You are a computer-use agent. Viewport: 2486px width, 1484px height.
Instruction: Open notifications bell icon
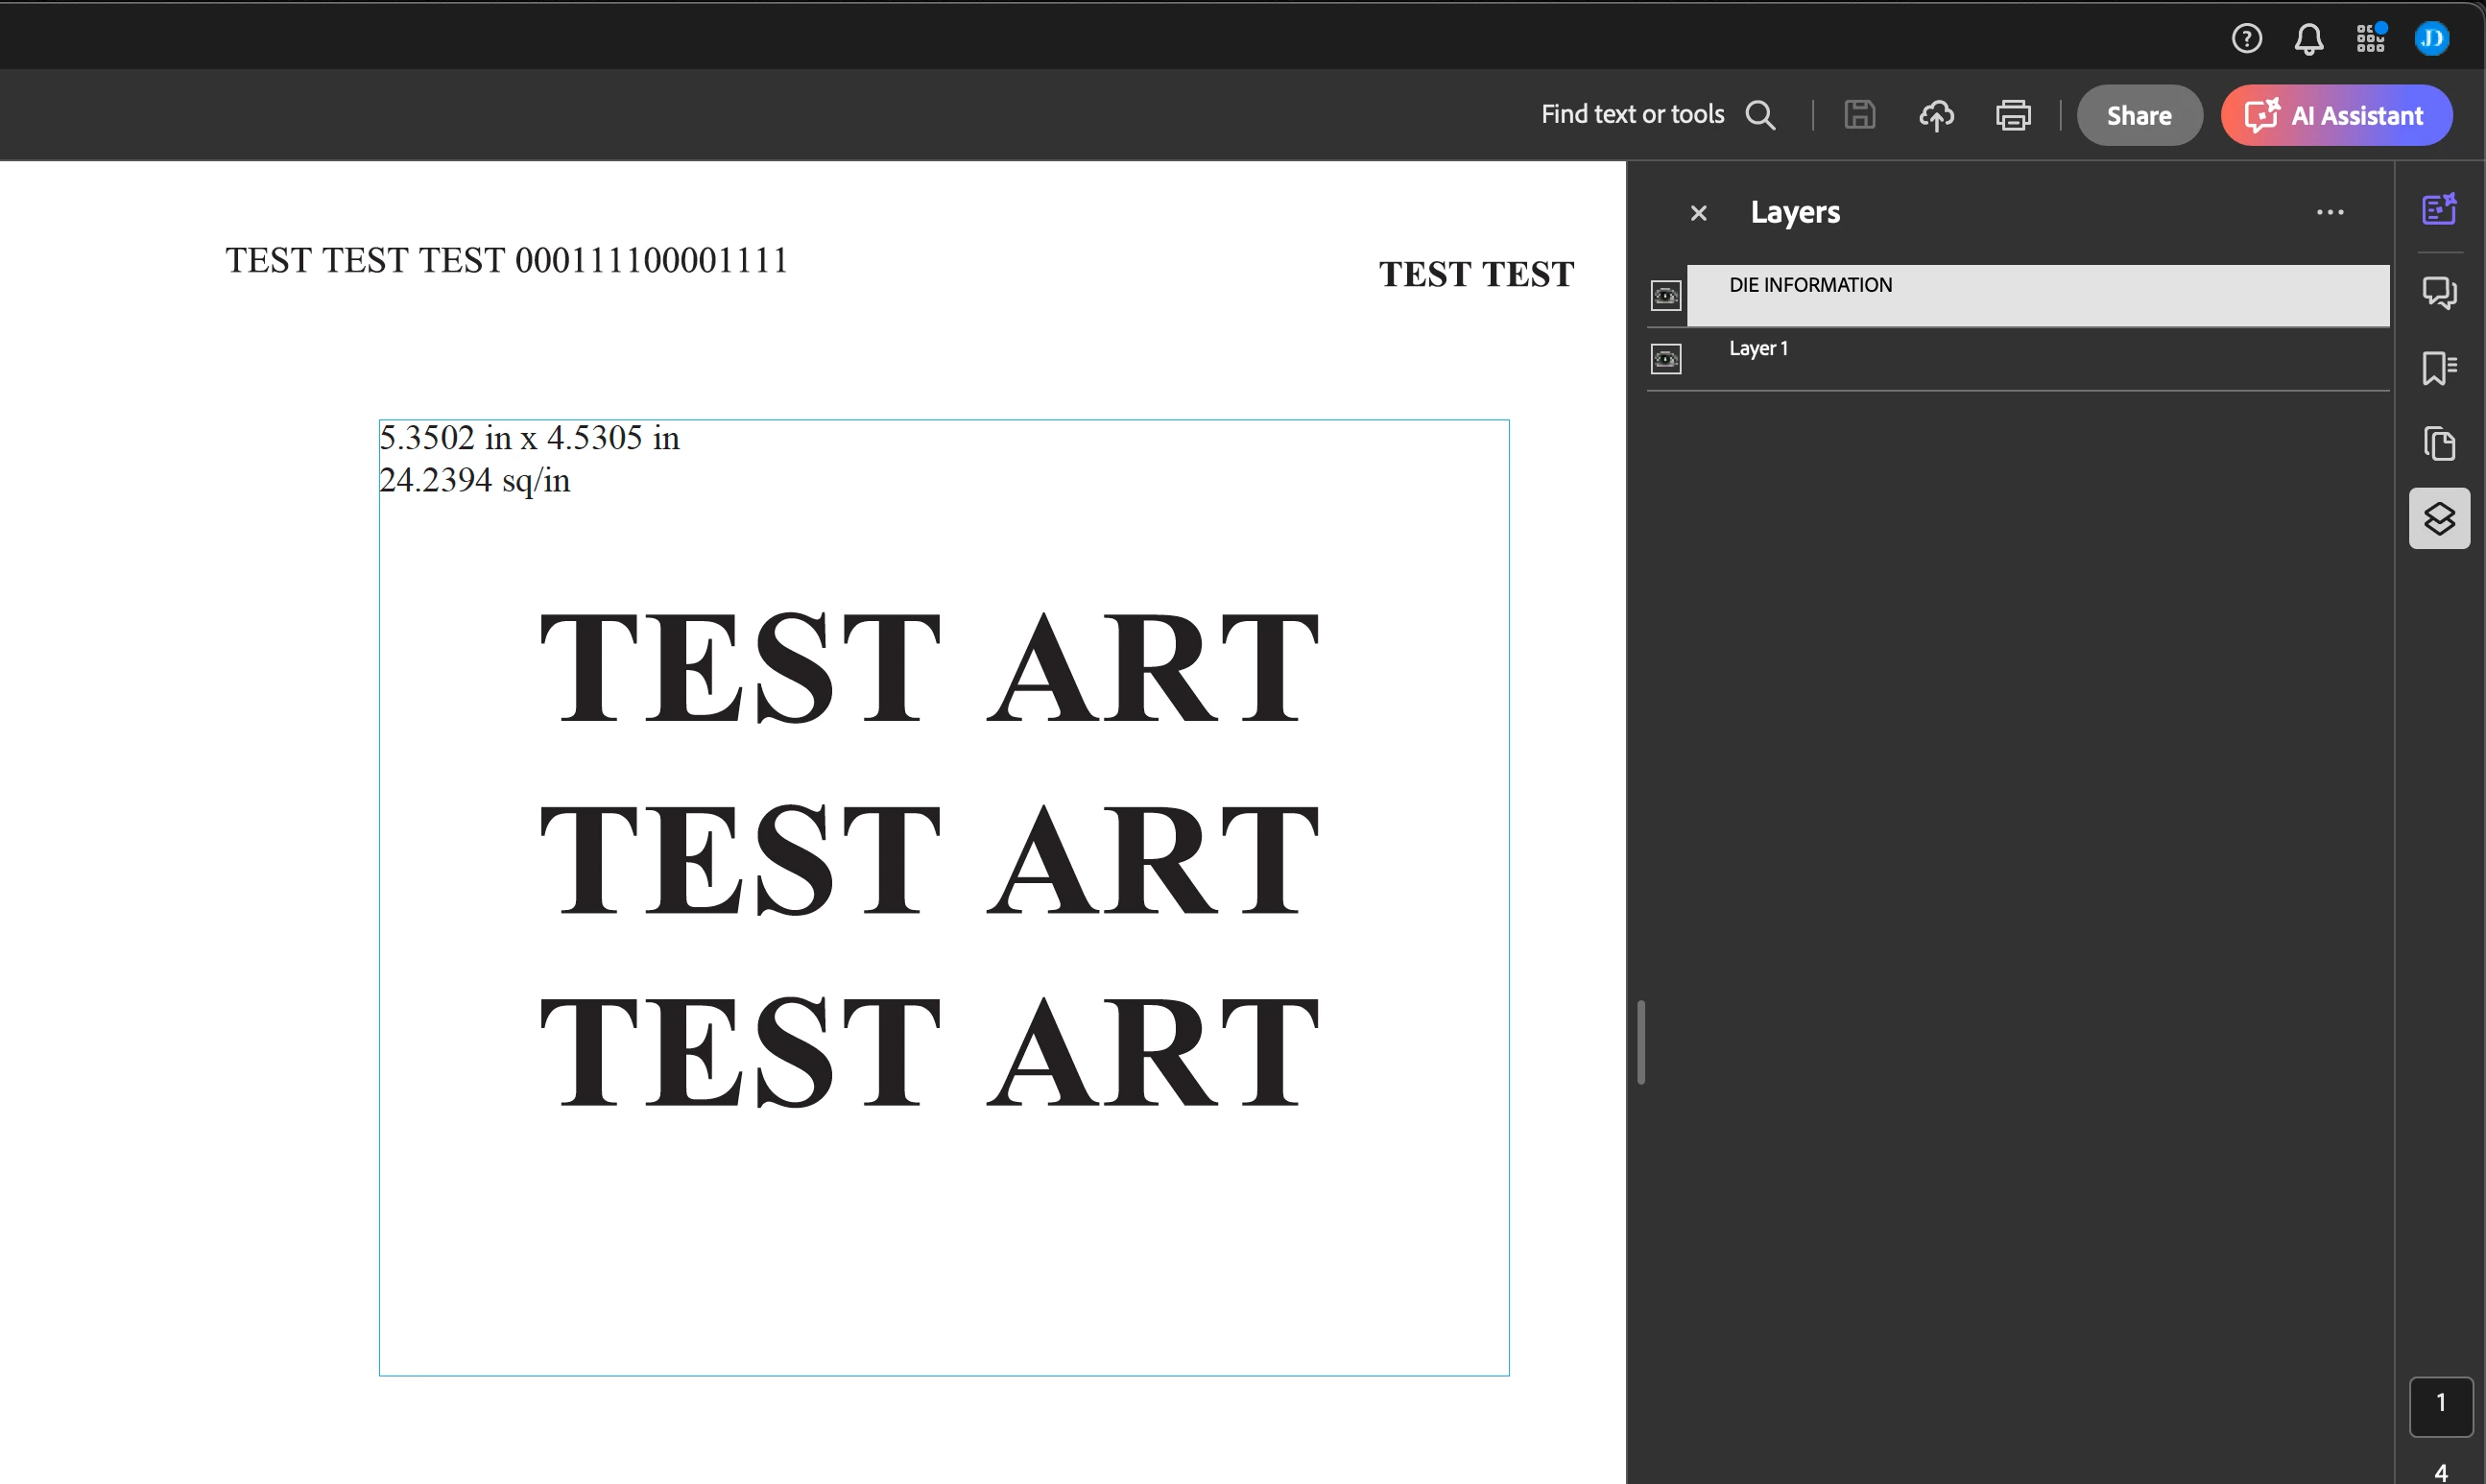2308,39
